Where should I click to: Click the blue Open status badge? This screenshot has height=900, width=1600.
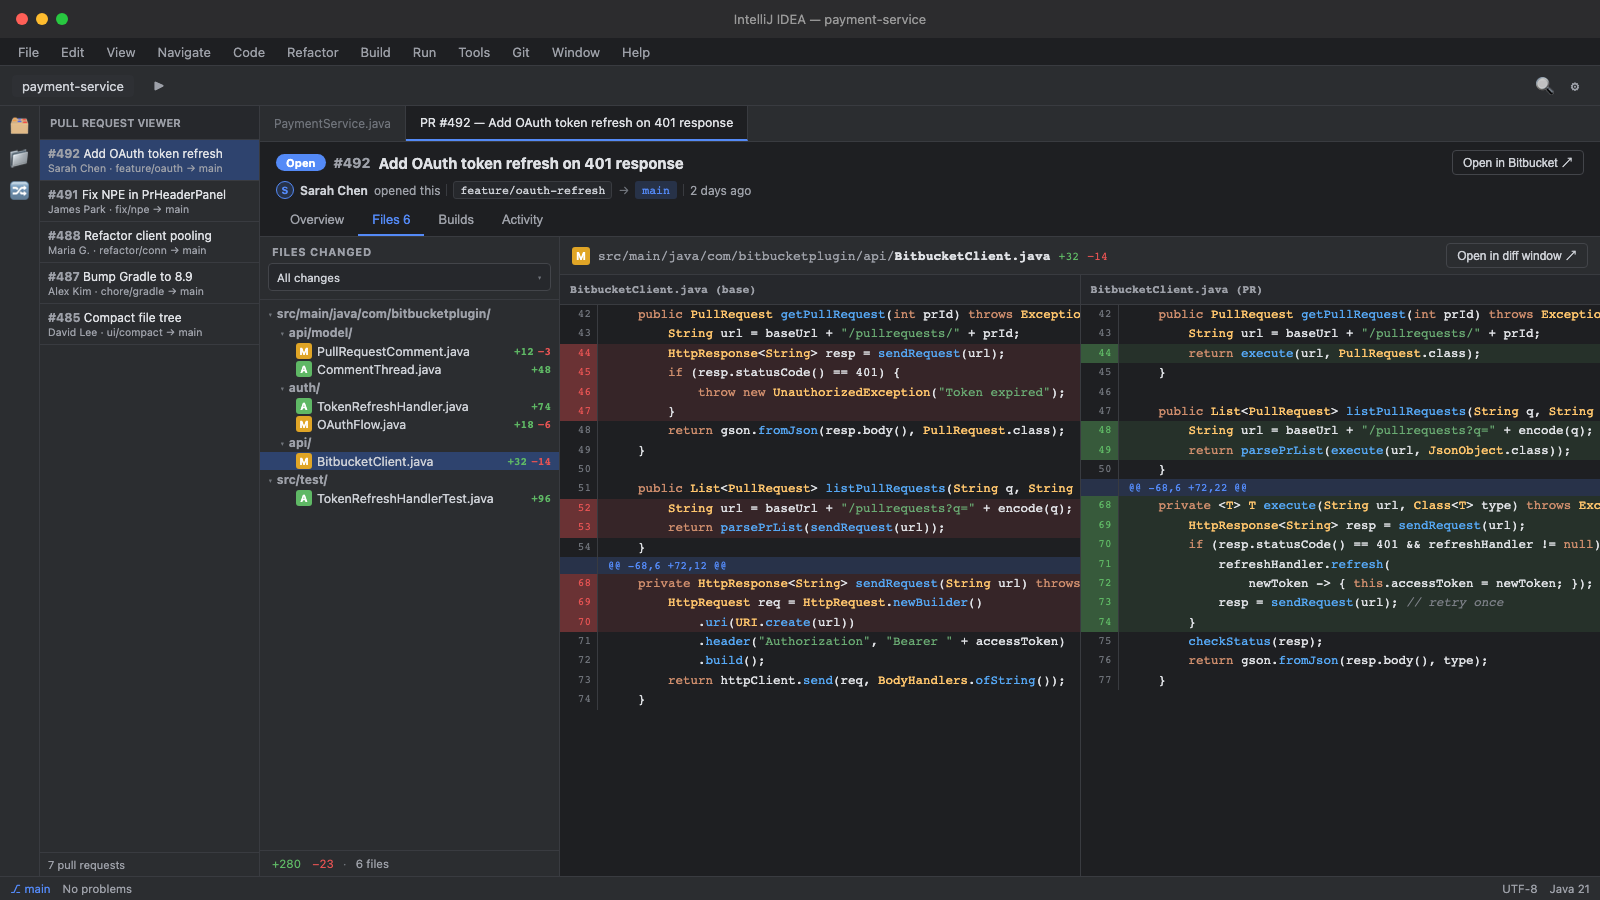tap(300, 163)
